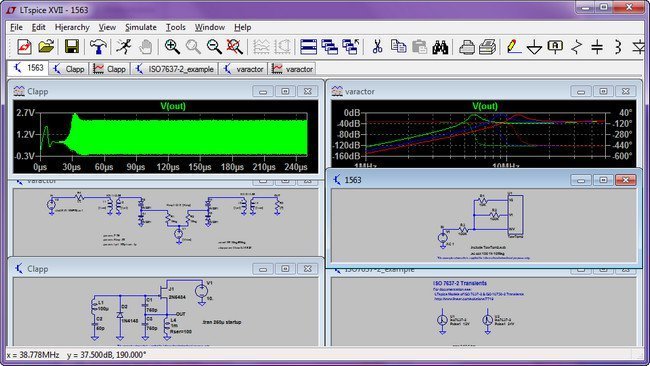Open the View menu
650x366 pixels.
point(107,27)
